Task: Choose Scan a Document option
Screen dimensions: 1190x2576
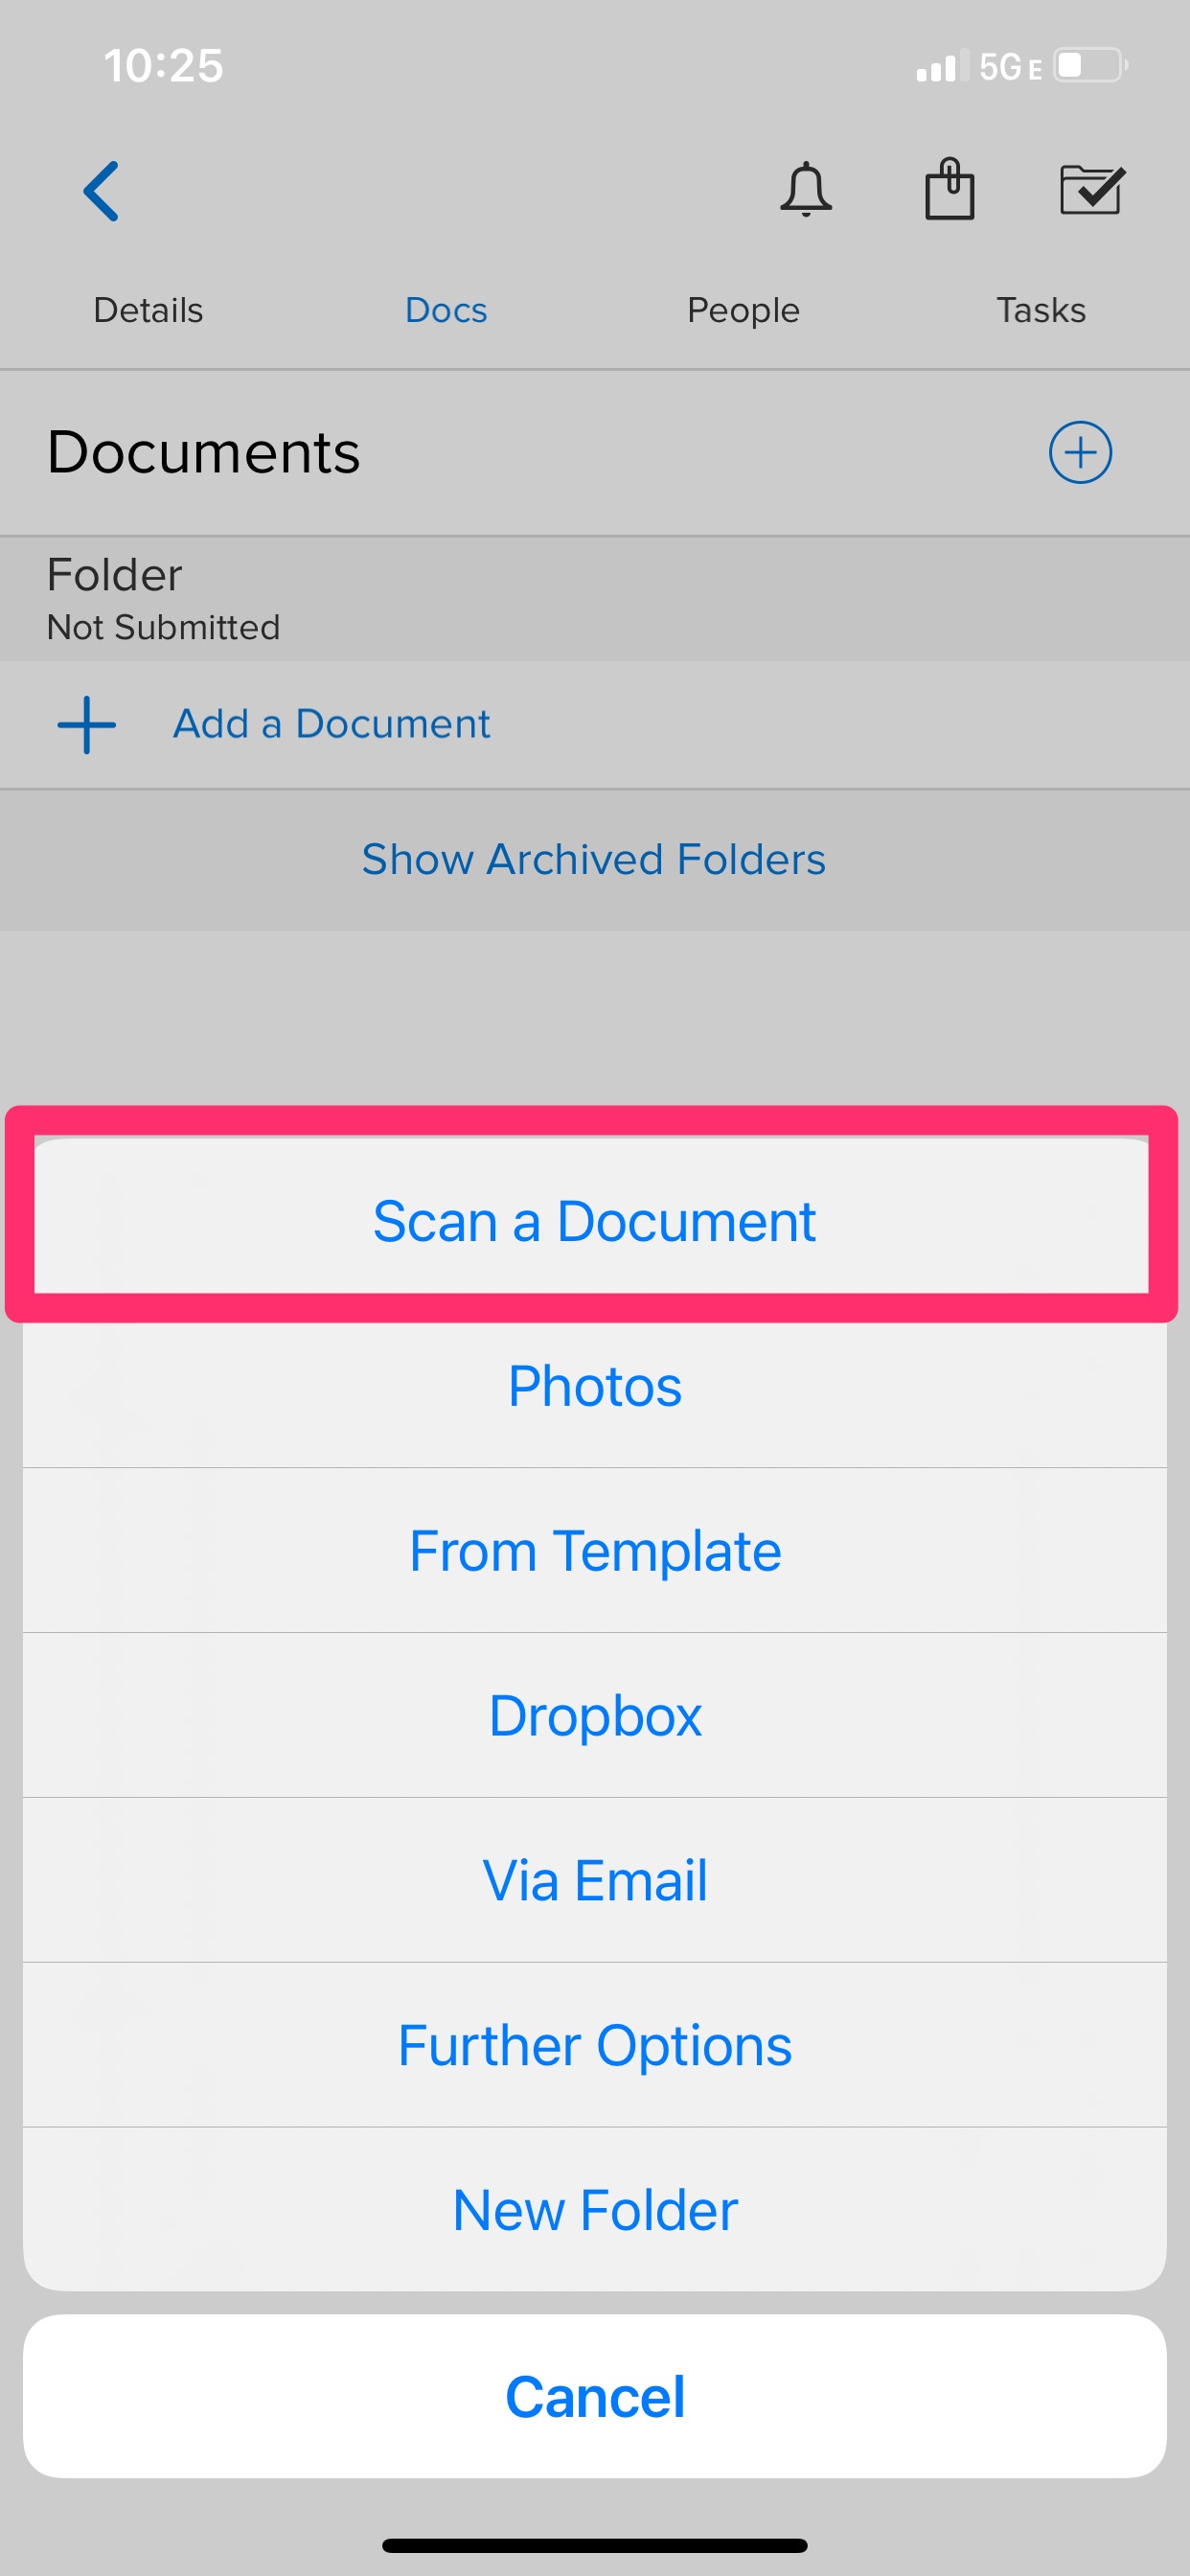Action: pos(595,1221)
